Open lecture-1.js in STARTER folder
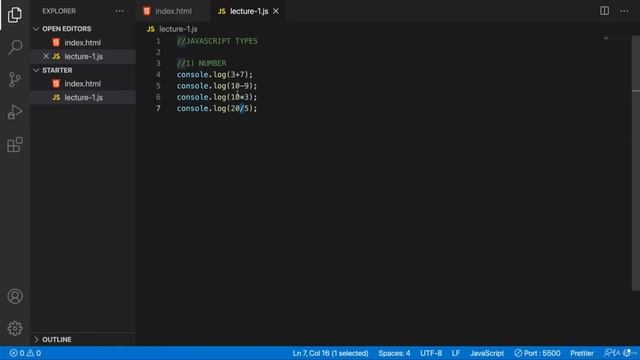 (84, 98)
